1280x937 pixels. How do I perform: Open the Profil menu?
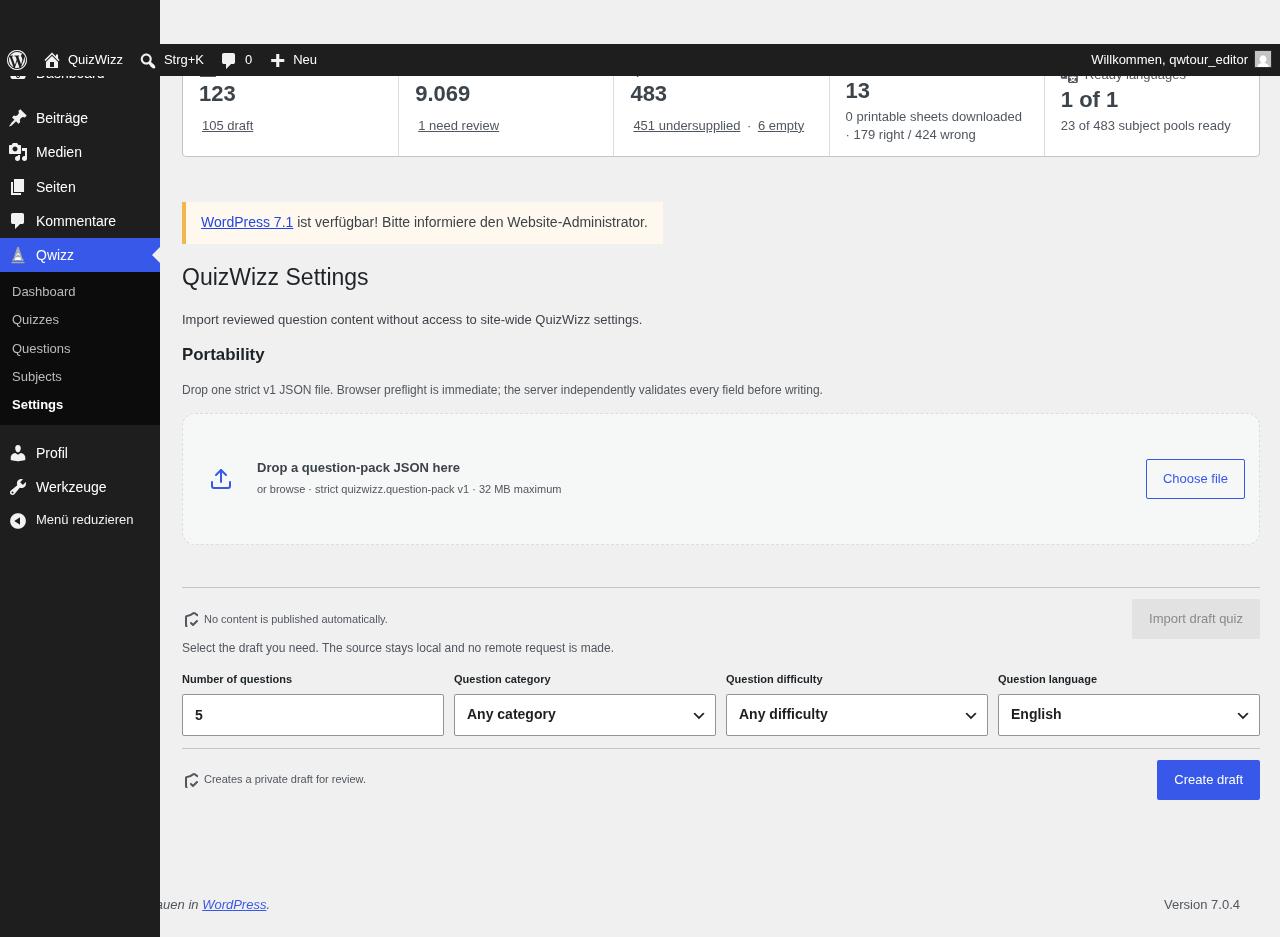point(80,453)
